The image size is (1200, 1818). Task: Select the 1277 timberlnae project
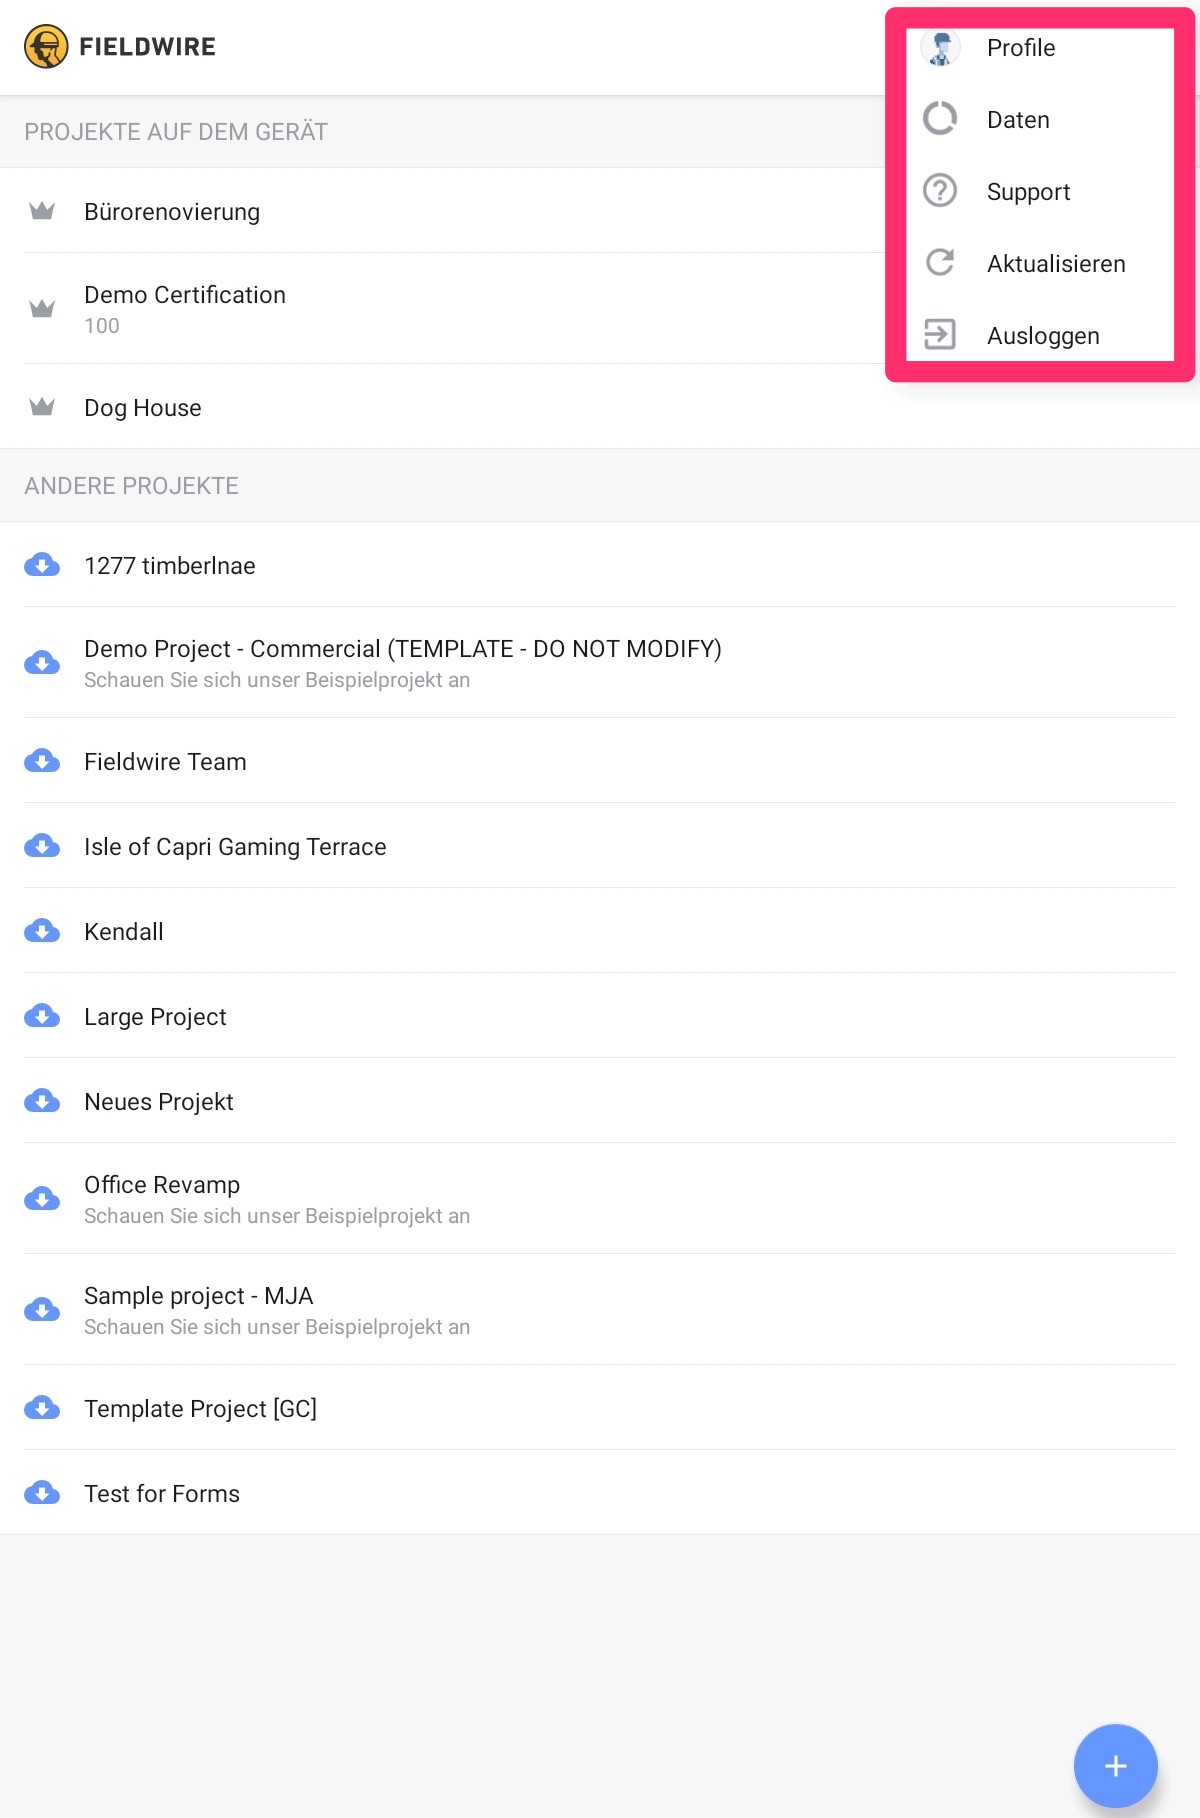tap(600, 565)
